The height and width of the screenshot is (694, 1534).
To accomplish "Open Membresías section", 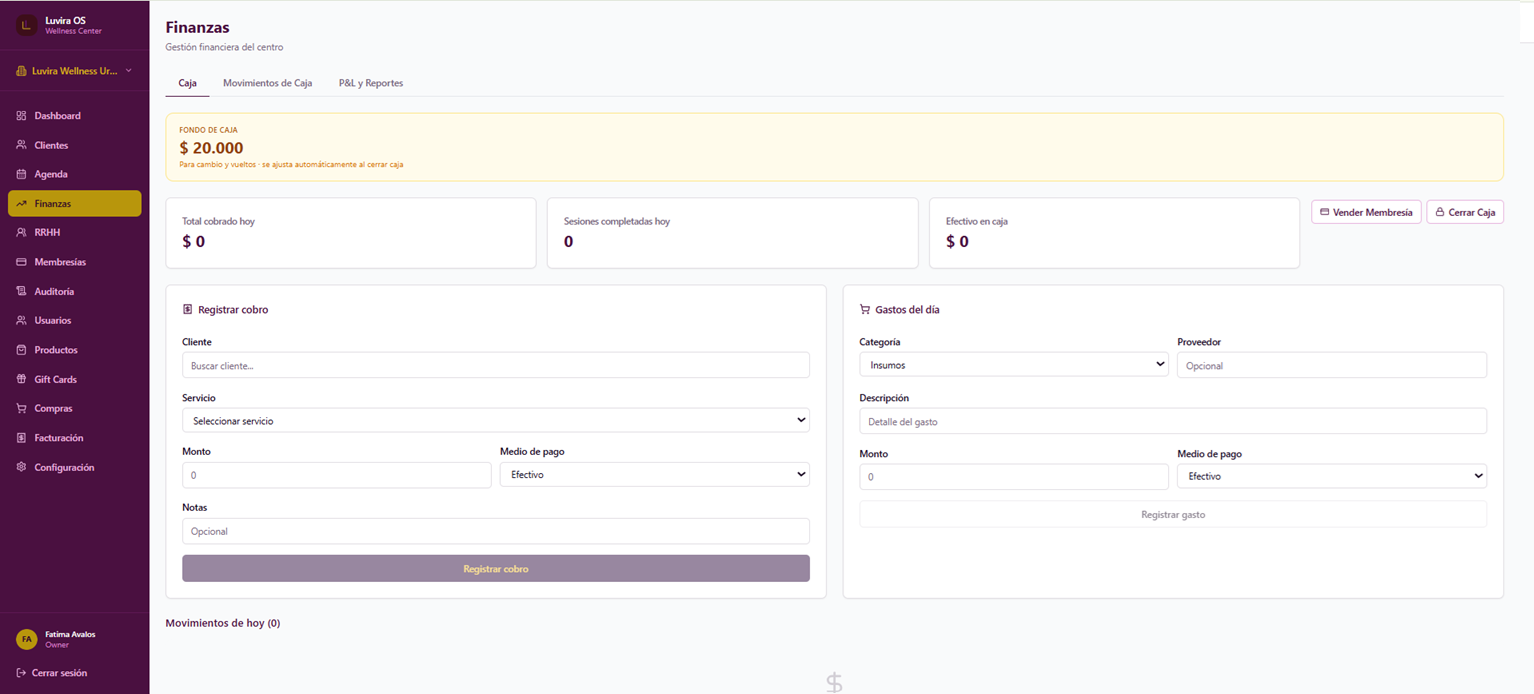I will (74, 262).
